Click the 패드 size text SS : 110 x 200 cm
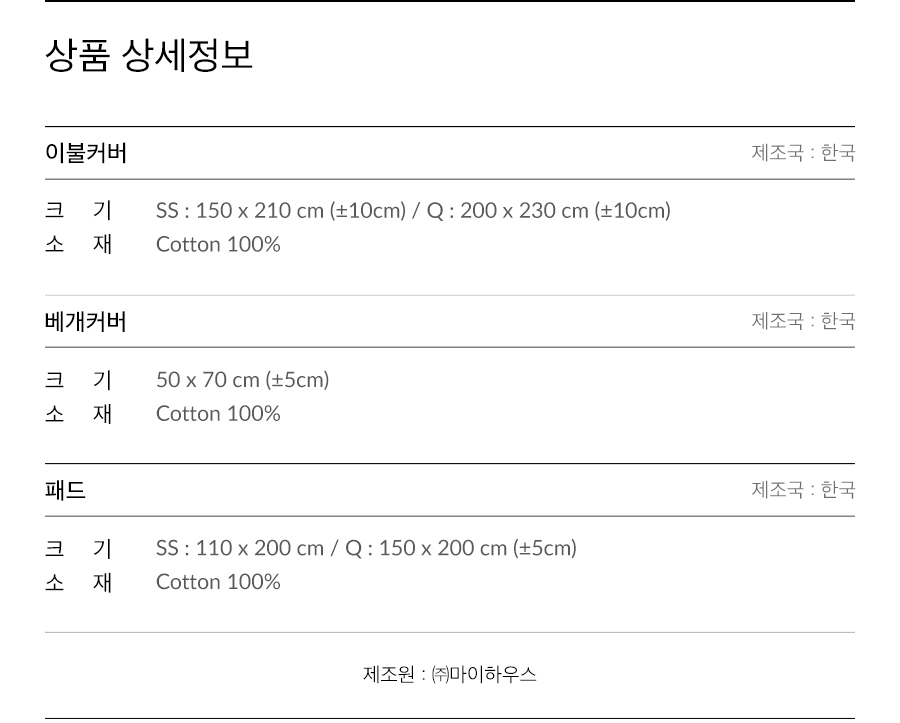 click(366, 548)
